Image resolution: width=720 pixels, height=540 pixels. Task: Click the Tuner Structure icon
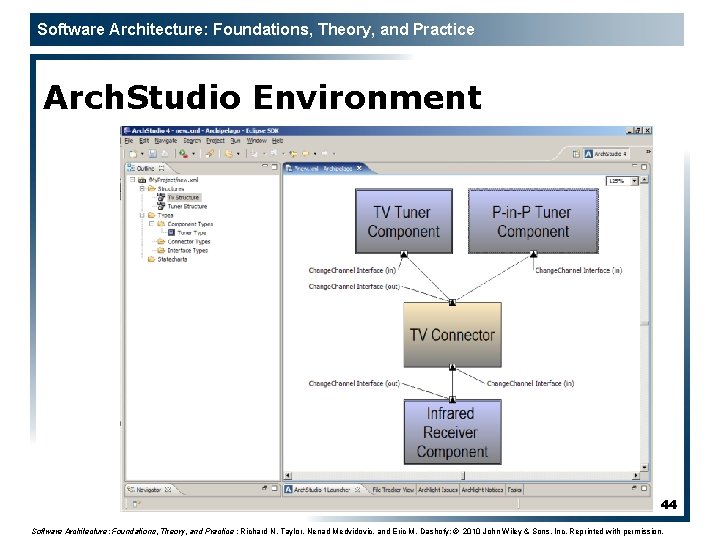(161, 206)
